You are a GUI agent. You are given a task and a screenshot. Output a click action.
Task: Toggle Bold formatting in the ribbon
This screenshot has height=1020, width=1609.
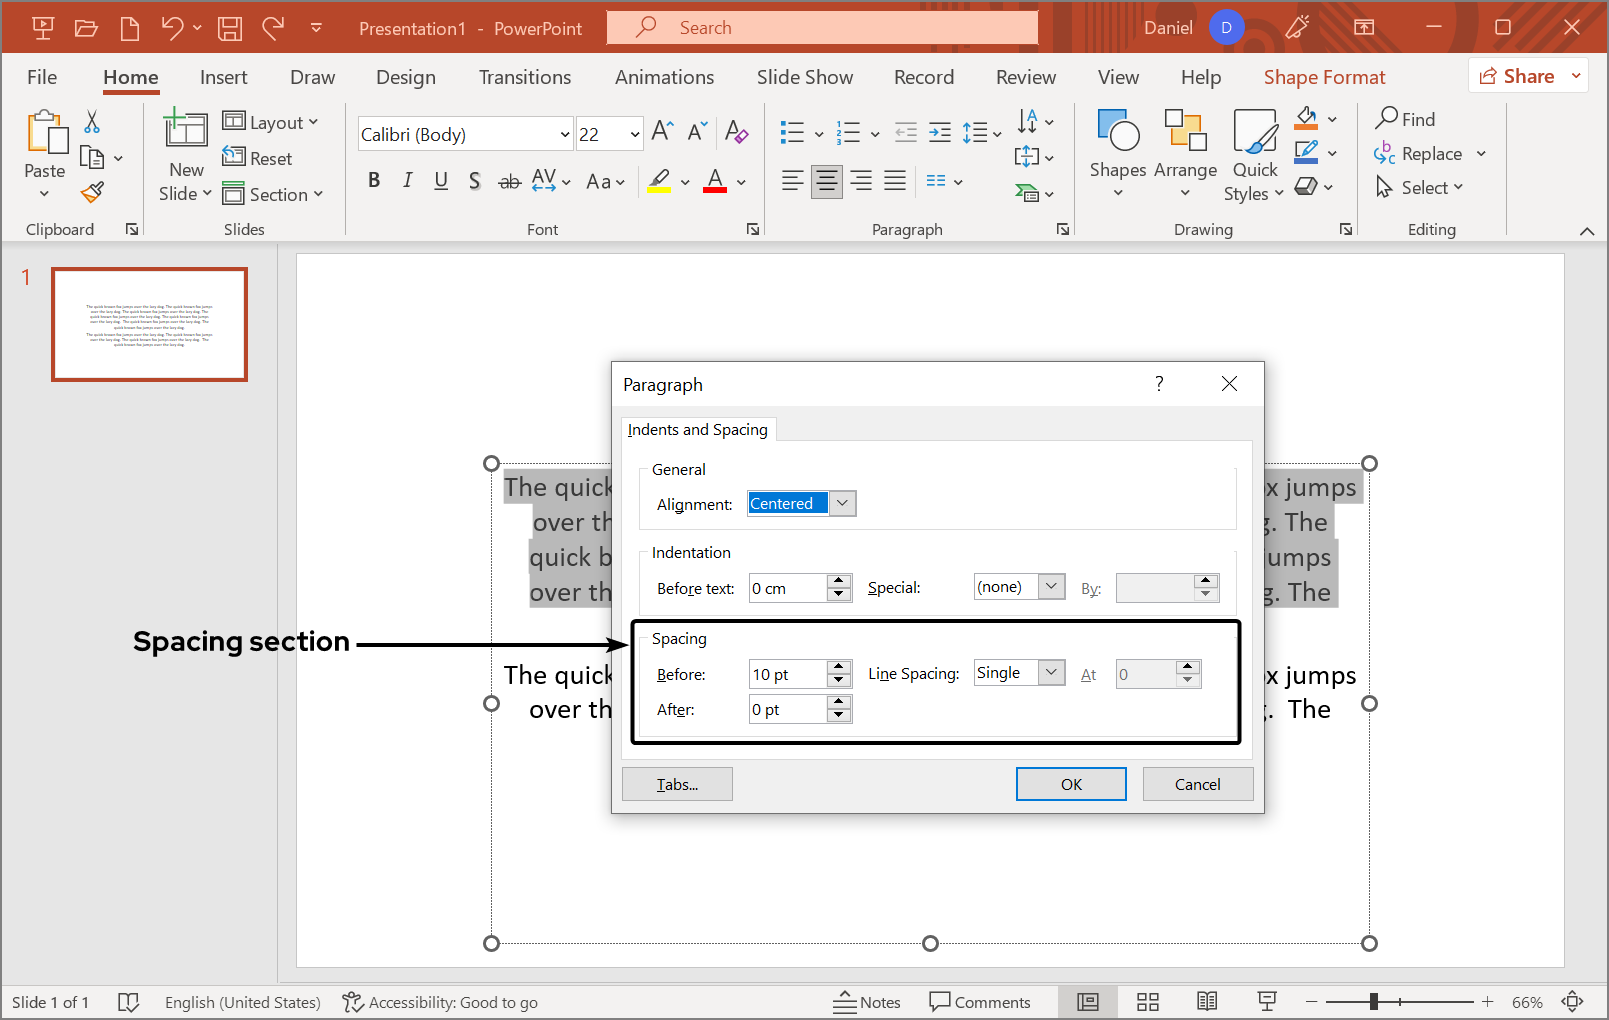tap(374, 181)
